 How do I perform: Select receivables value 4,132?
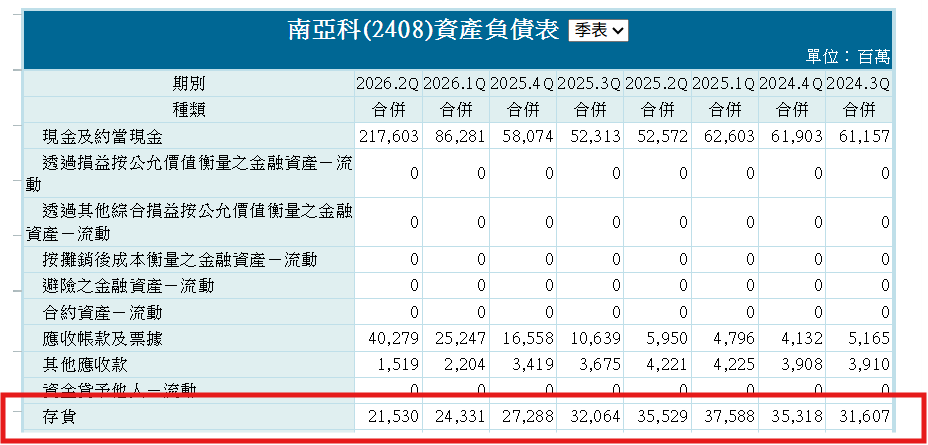point(801,338)
